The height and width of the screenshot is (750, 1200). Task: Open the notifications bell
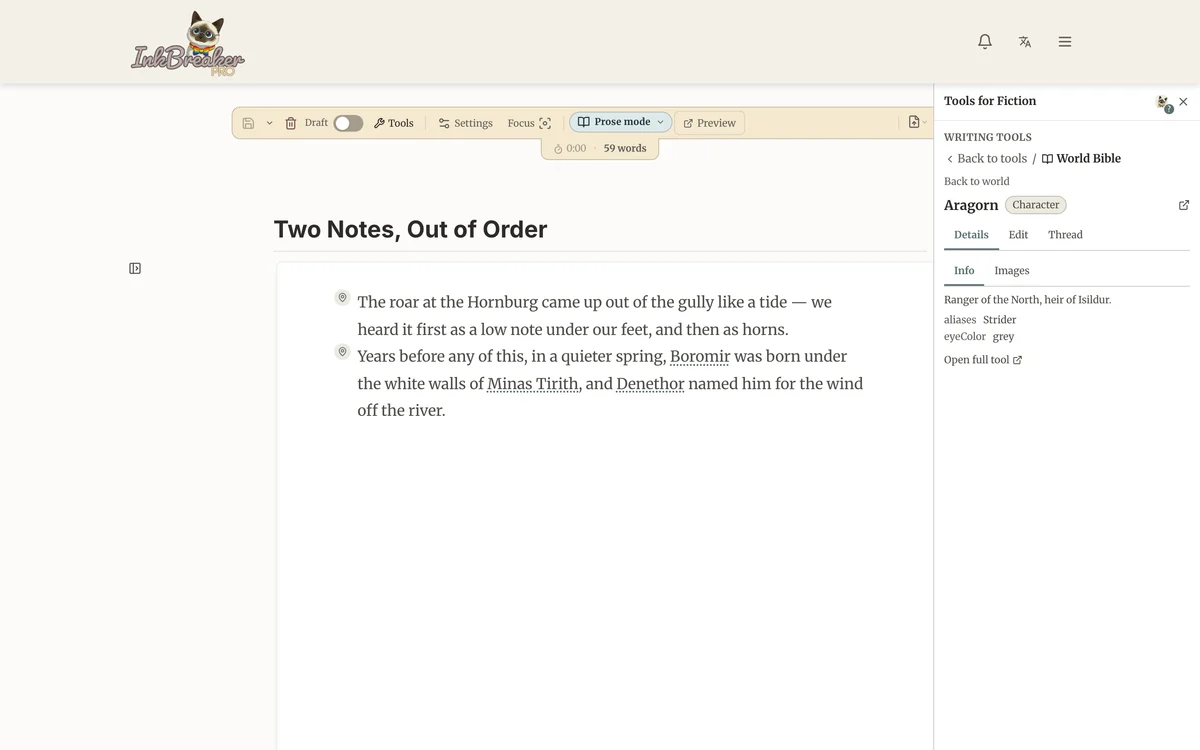[x=985, y=42]
